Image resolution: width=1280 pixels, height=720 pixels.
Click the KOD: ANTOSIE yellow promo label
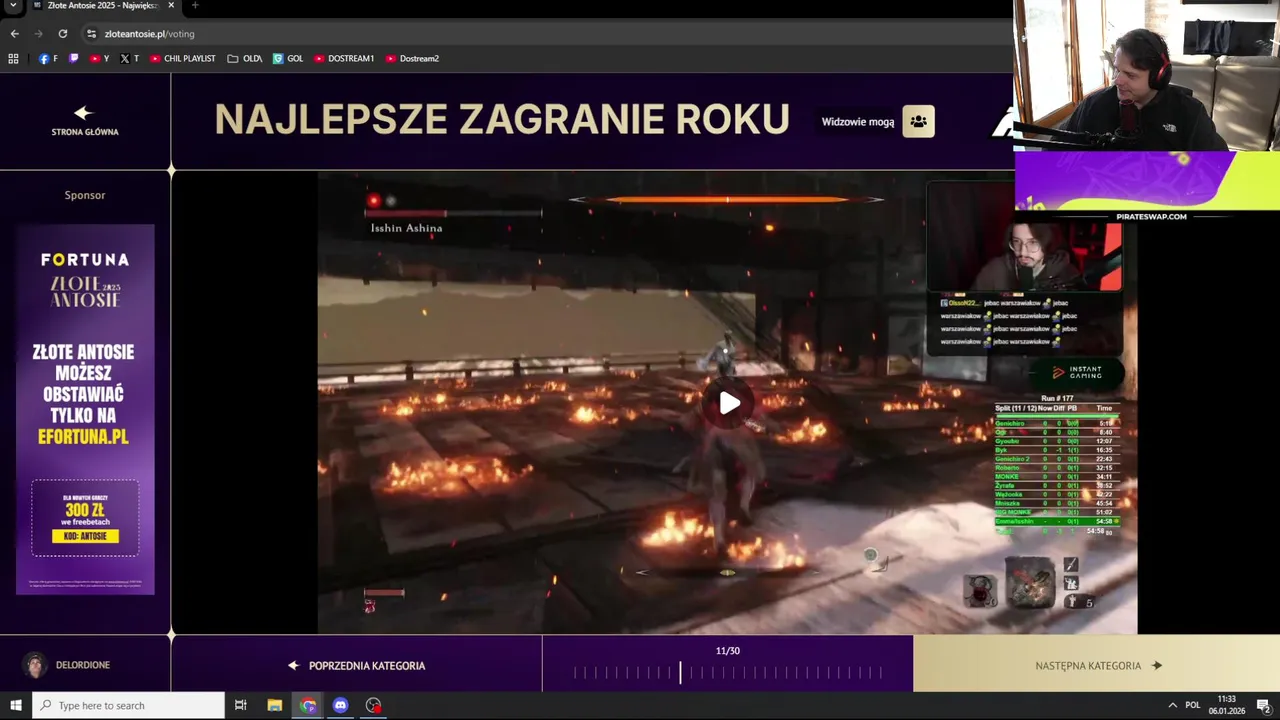(85, 536)
